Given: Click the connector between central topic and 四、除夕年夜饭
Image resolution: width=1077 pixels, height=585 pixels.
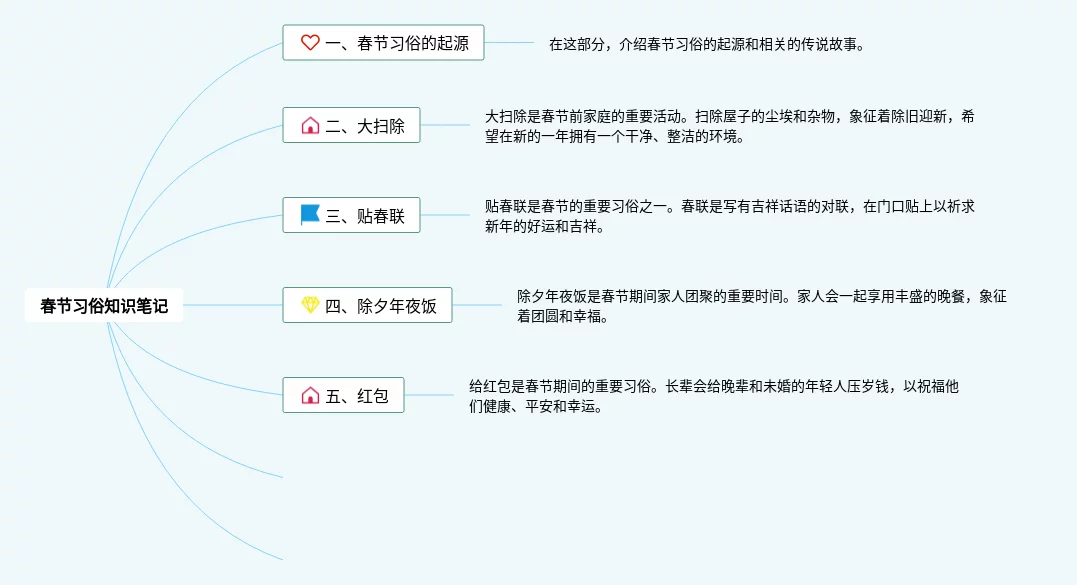Looking at the screenshot, I should (233, 305).
